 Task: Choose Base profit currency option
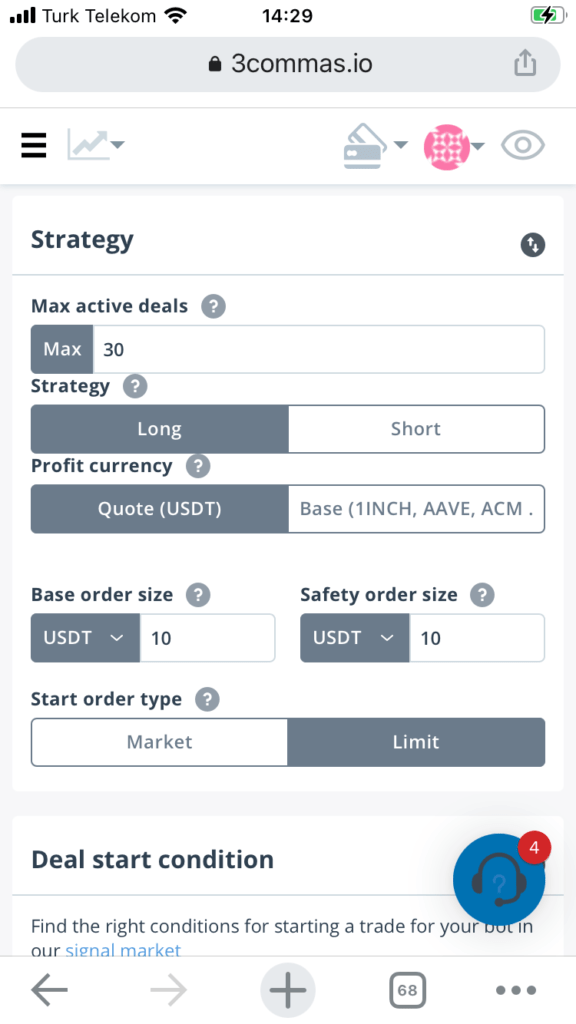tap(416, 509)
